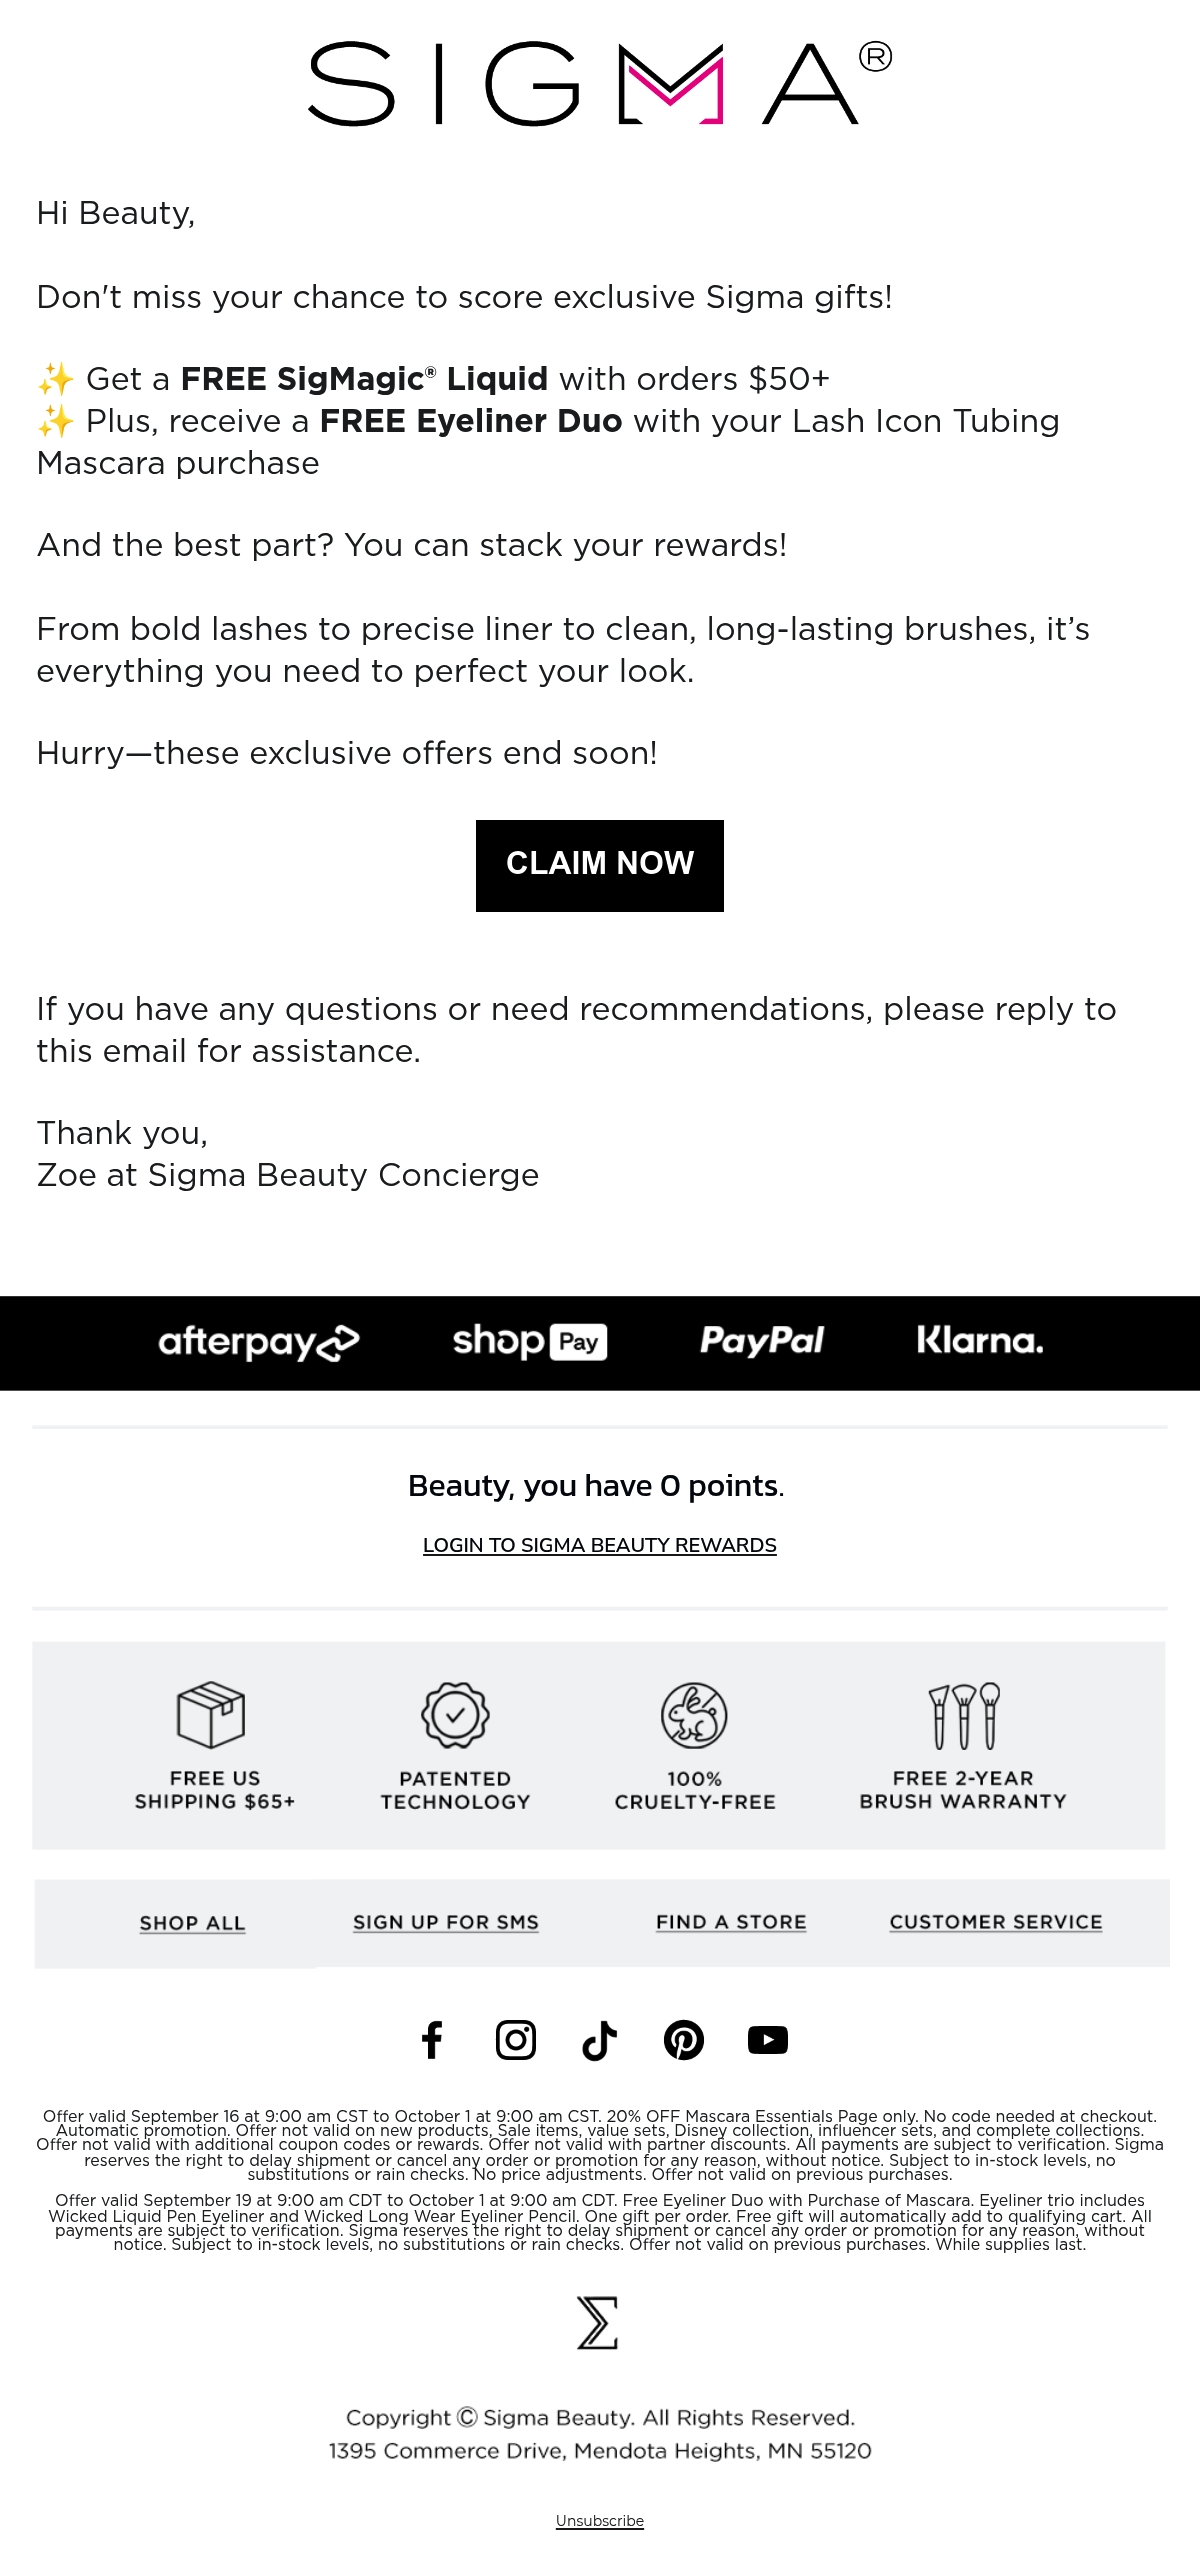Click the CLAIM NOW button
Screen dimensions: 1200x2556
[x=600, y=866]
